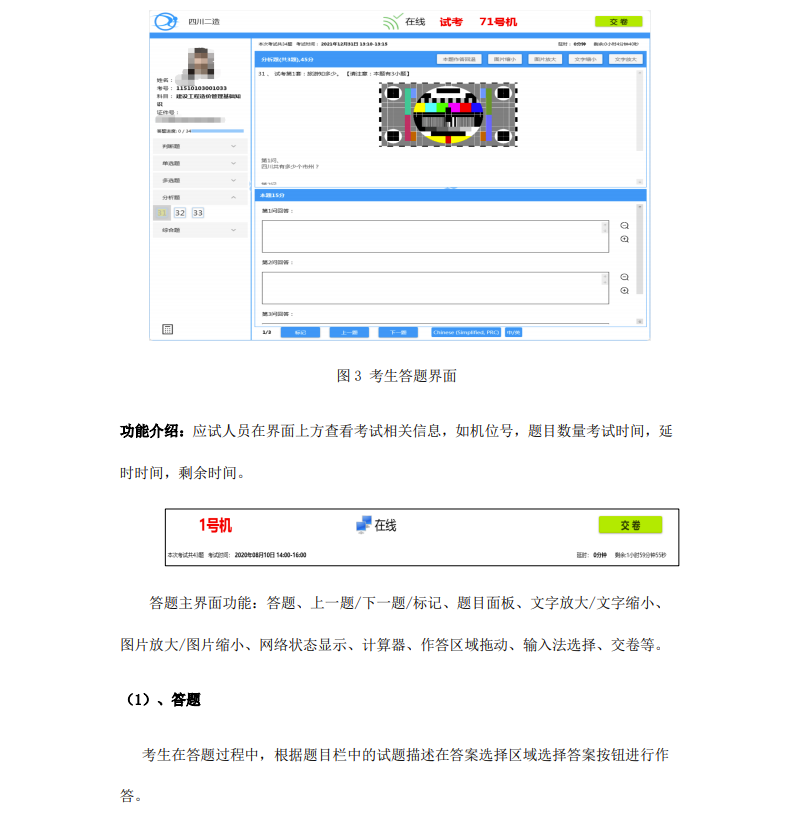The height and width of the screenshot is (818, 790).
Task: Click network computers icon in lower header strip
Action: [x=363, y=524]
